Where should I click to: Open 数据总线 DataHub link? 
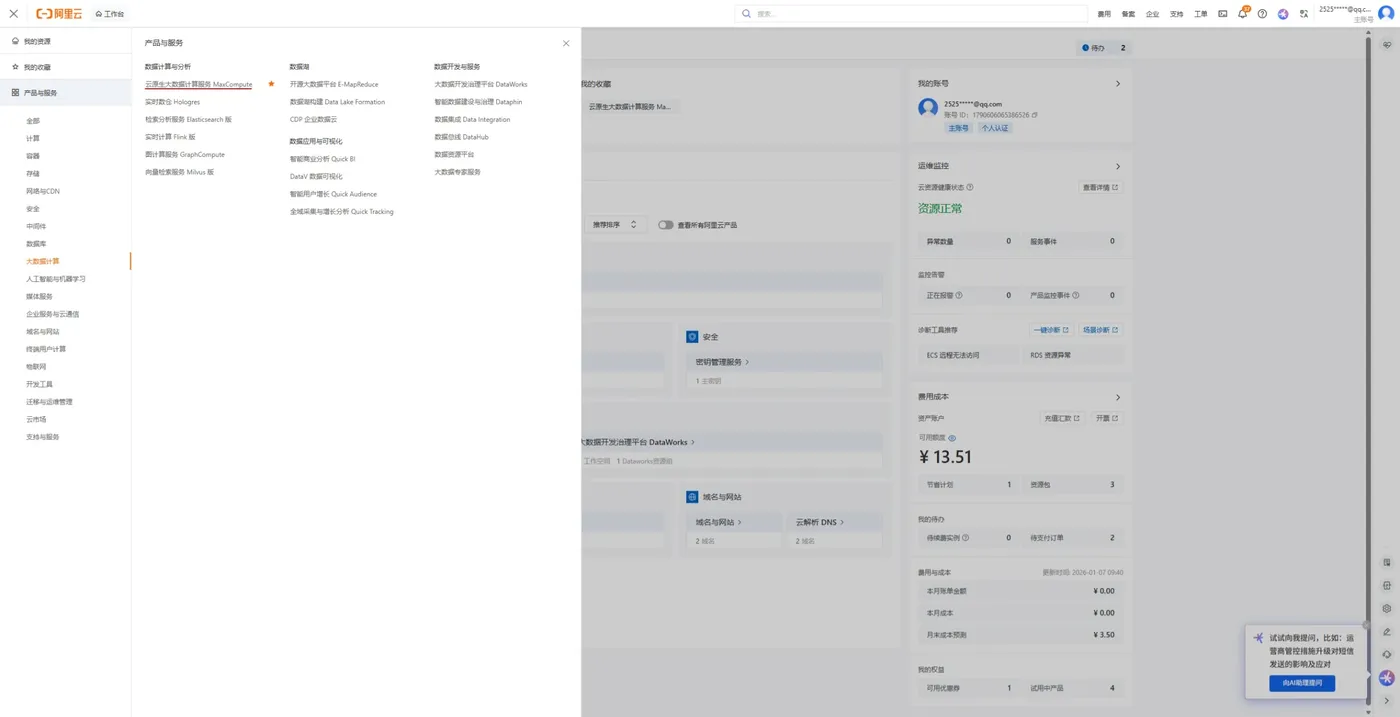click(461, 137)
